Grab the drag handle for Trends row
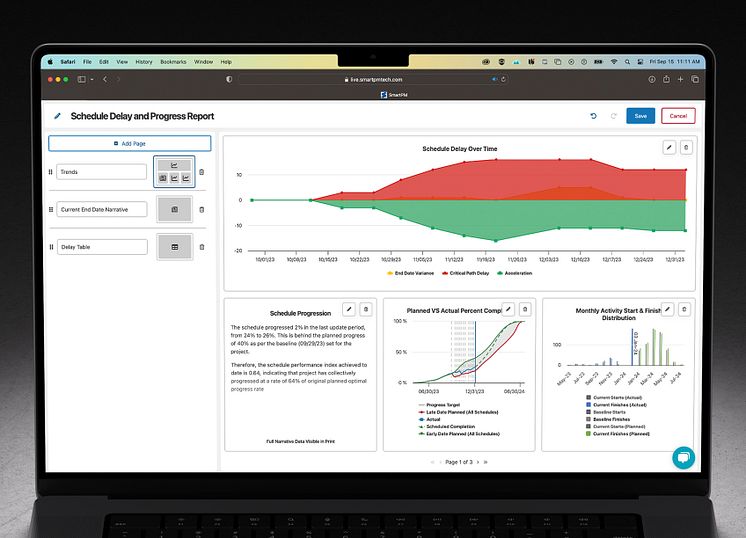This screenshot has height=538, width=746. (50, 172)
